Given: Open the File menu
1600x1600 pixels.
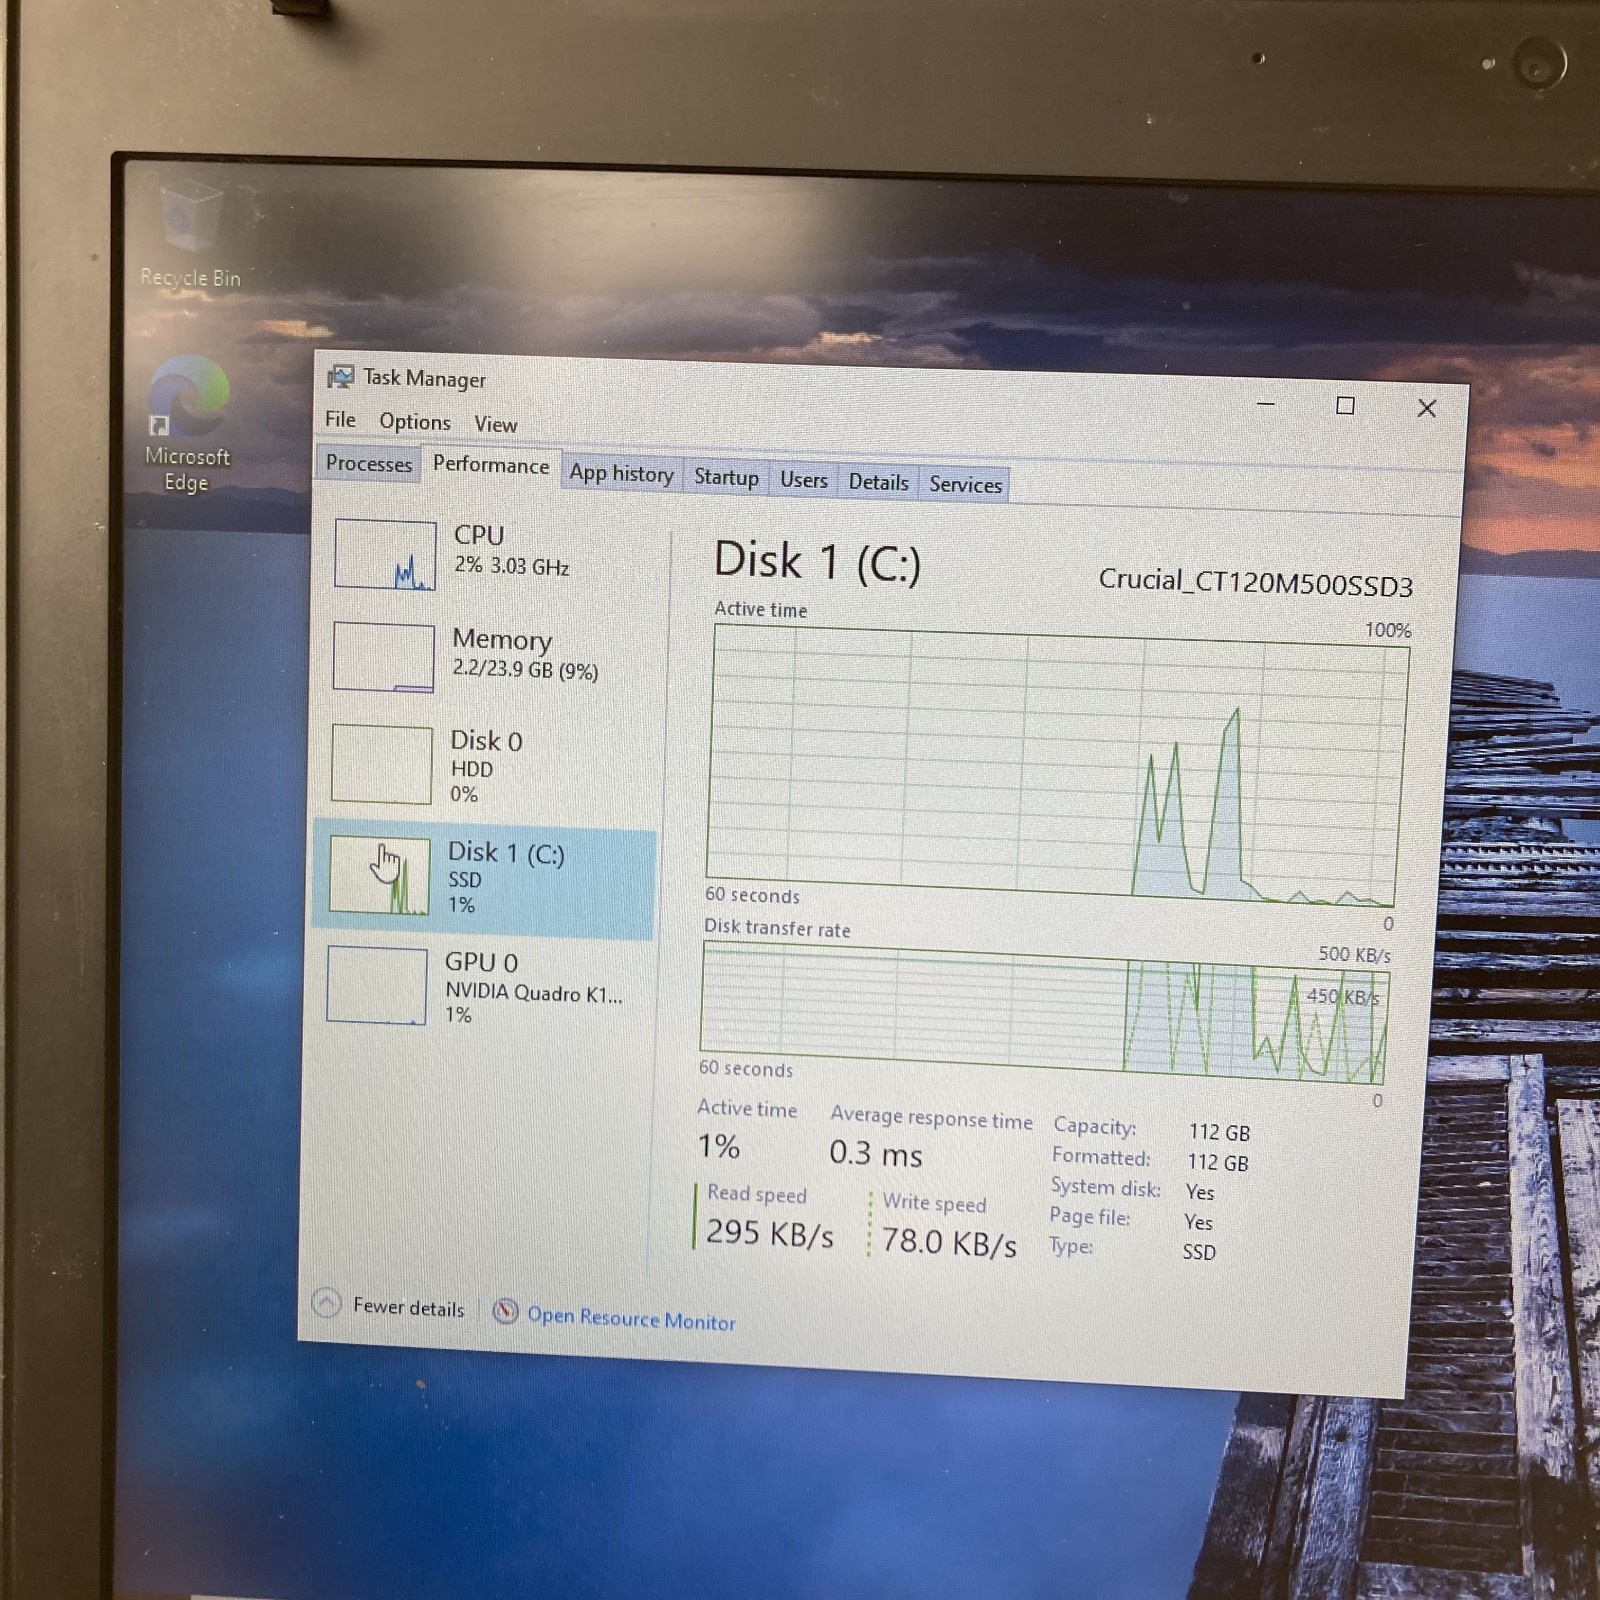Looking at the screenshot, I should click(340, 420).
